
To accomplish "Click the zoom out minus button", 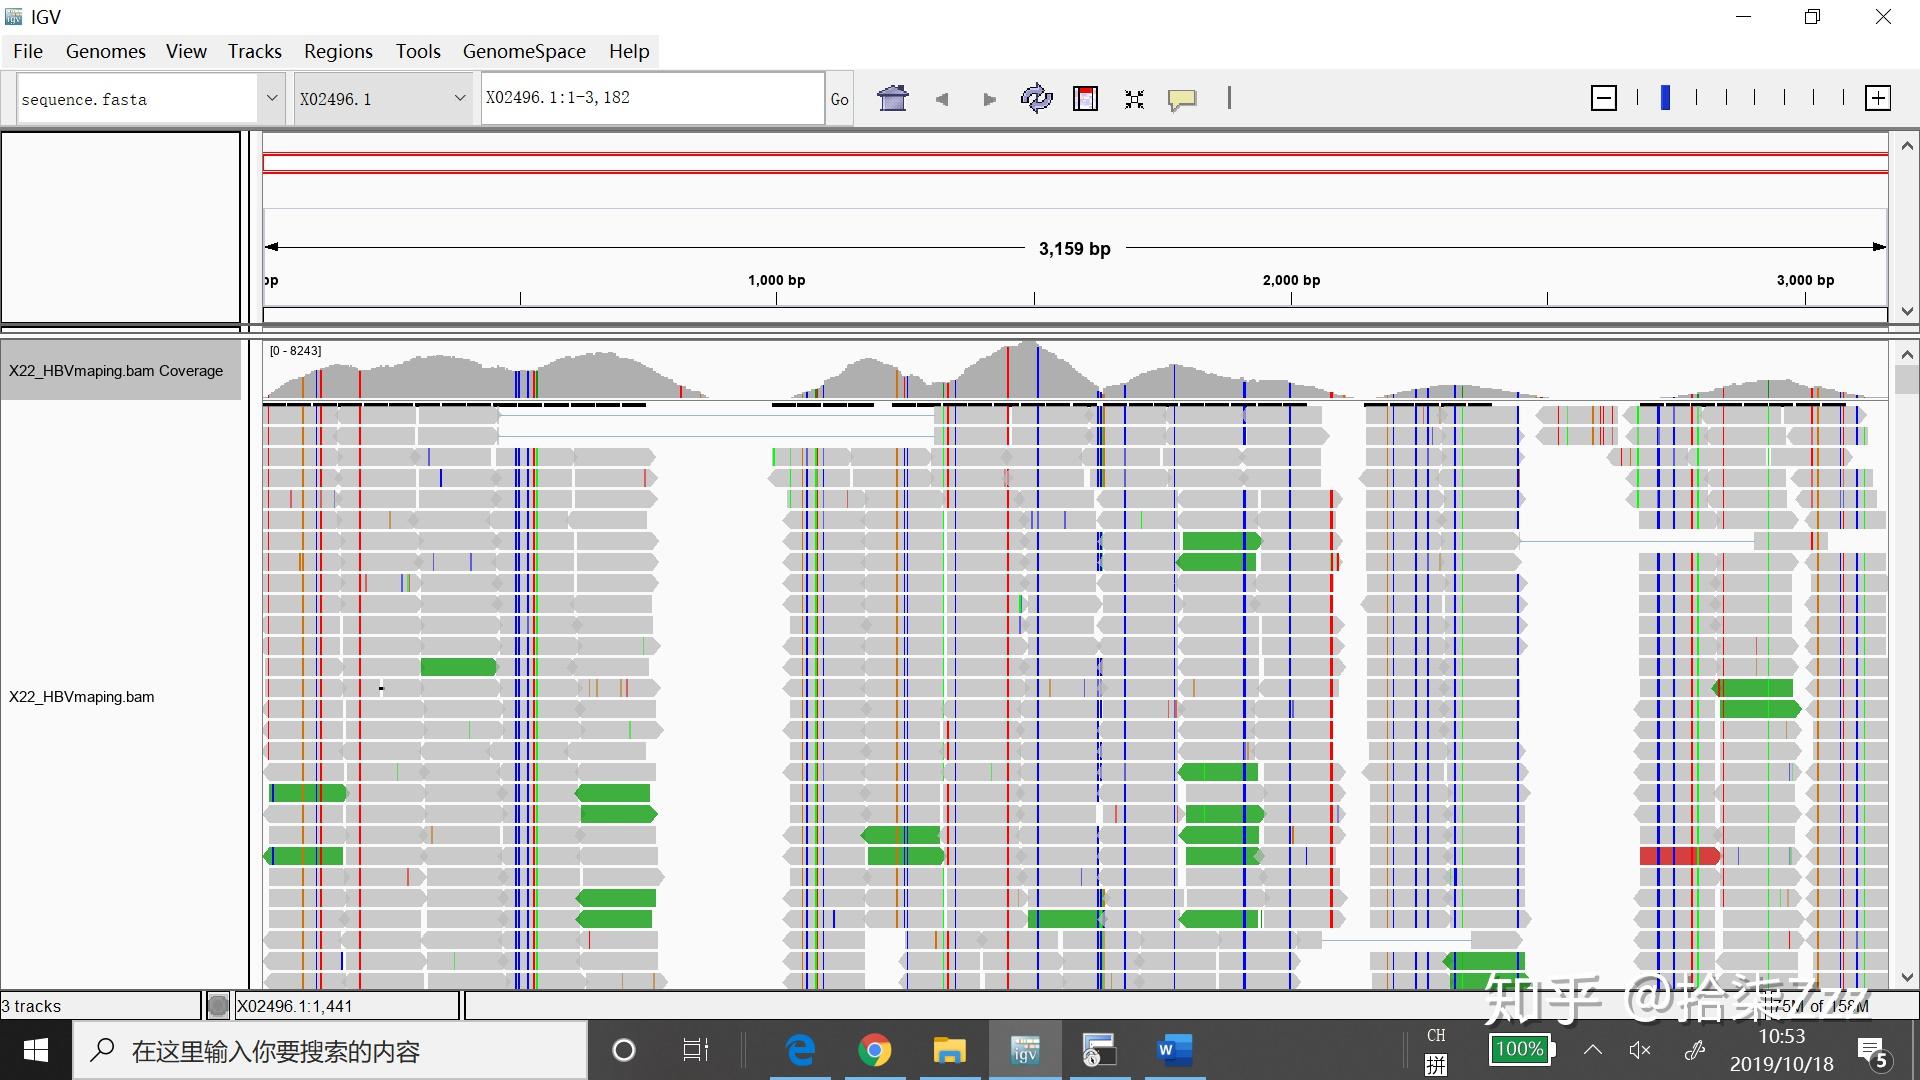I will point(1603,98).
